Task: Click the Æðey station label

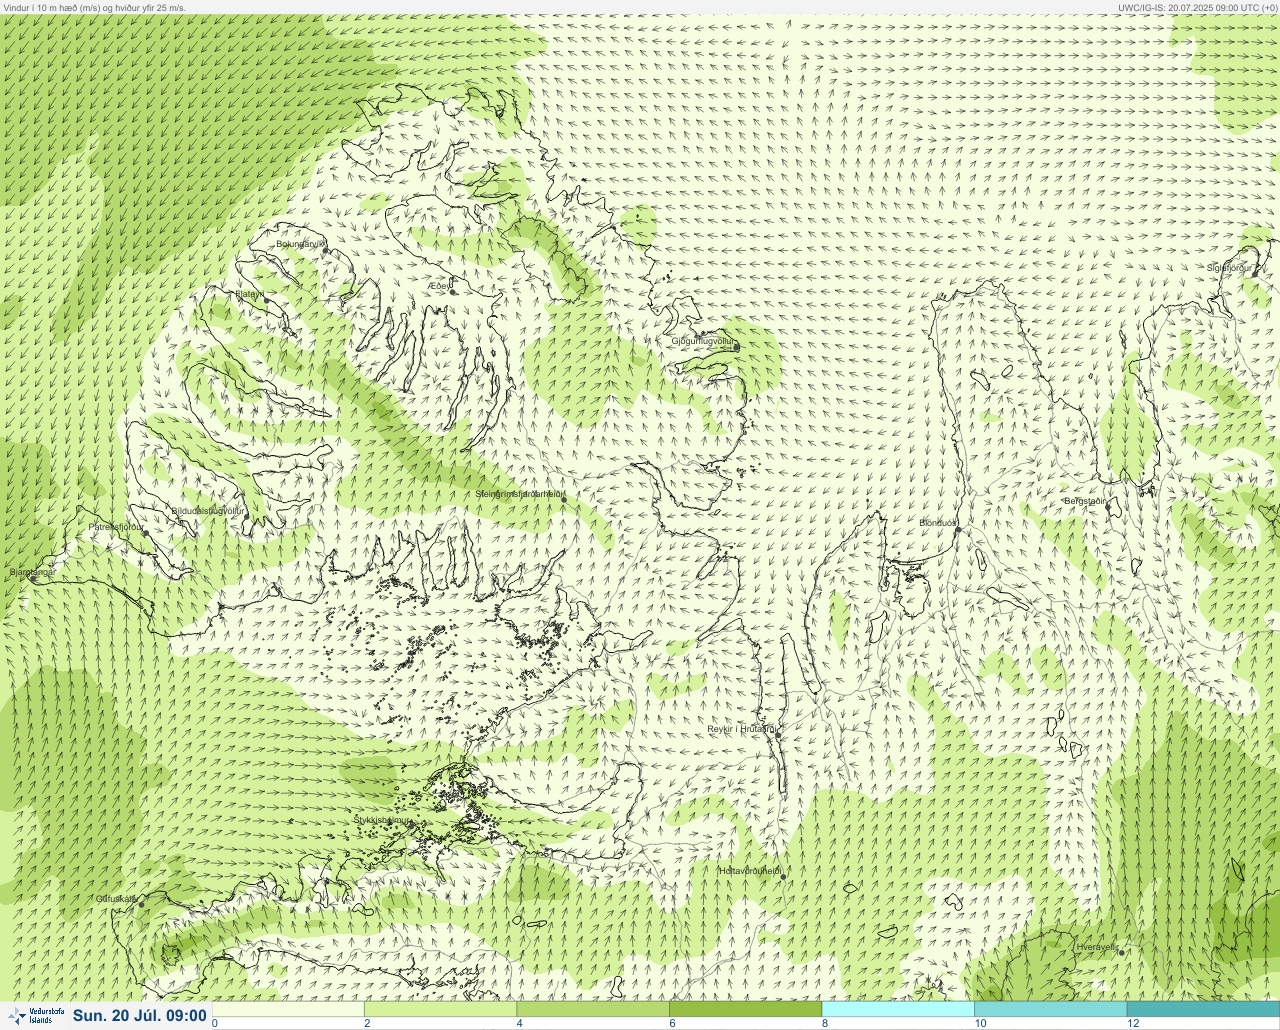Action: pyautogui.click(x=440, y=286)
